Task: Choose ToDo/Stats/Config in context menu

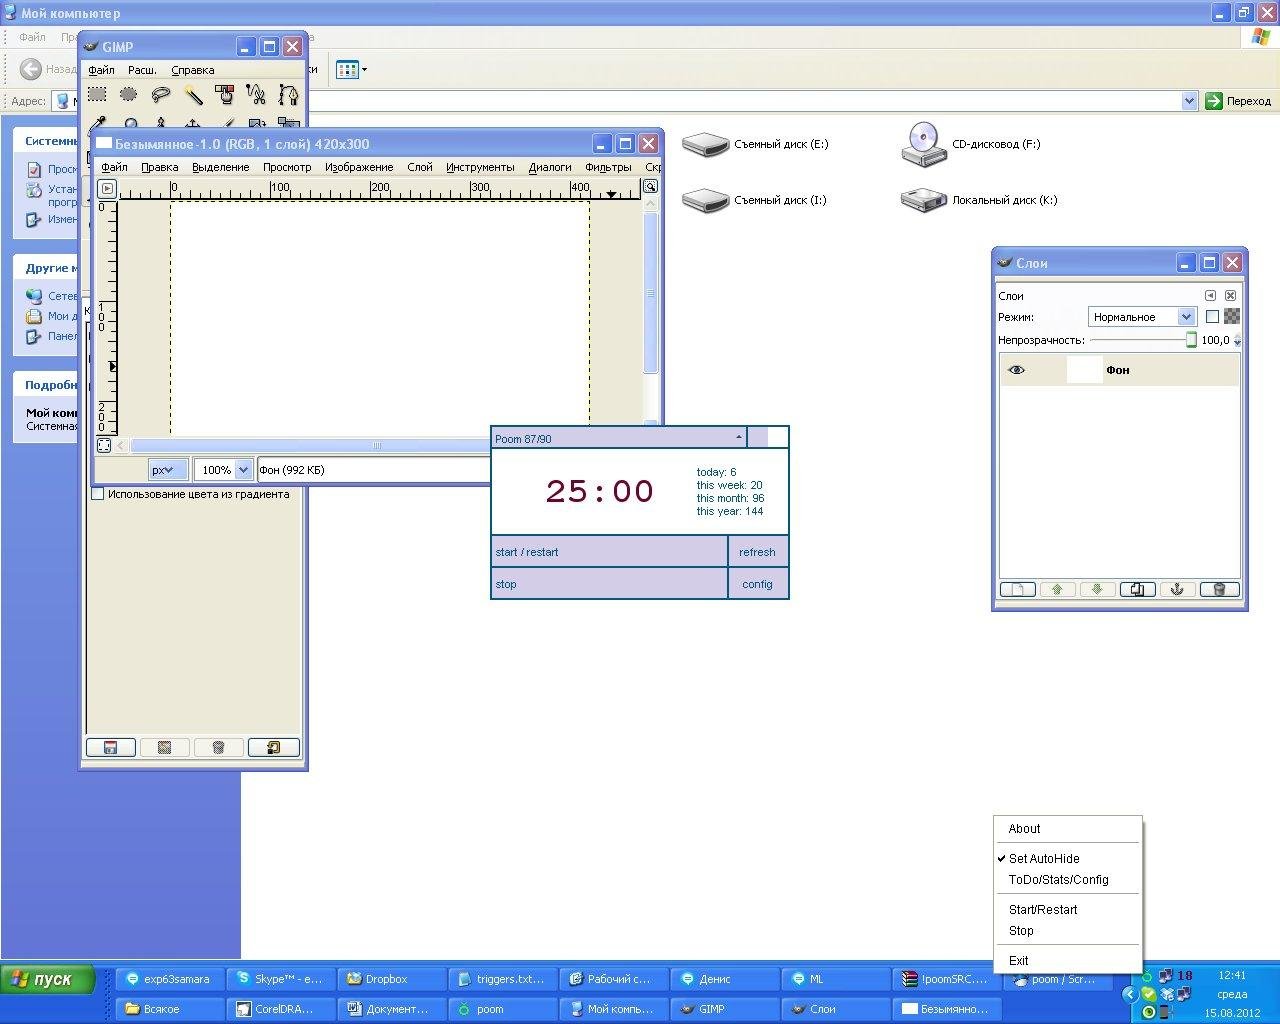Action: coord(1059,880)
